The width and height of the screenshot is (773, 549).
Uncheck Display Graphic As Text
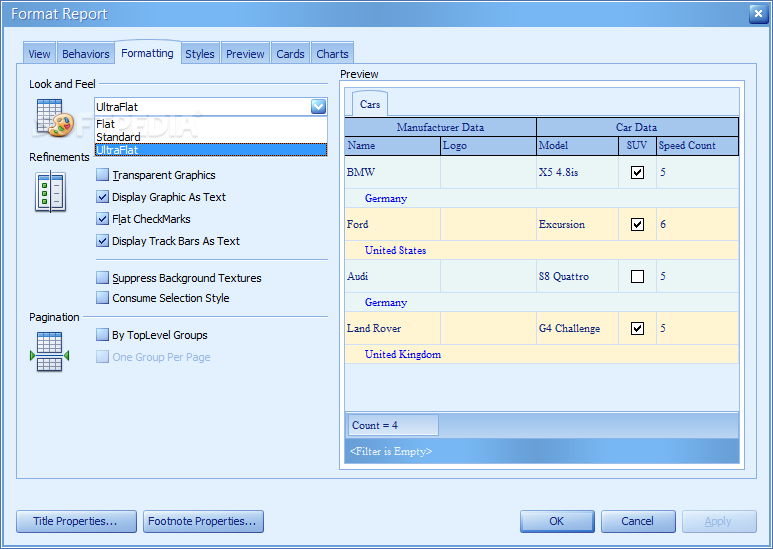pyautogui.click(x=102, y=197)
